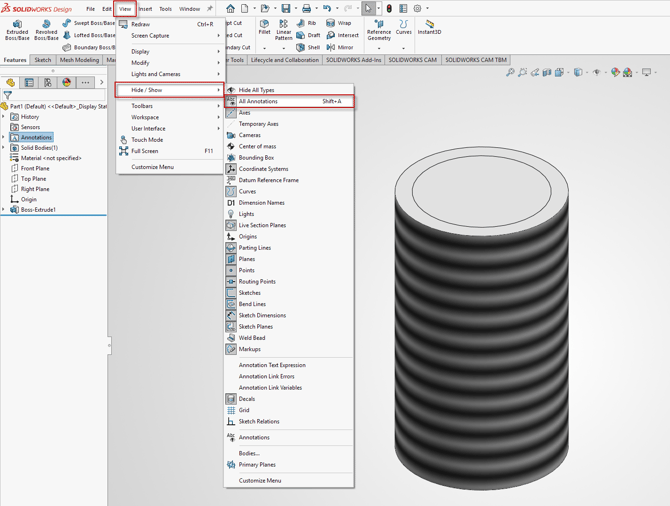Expand the Solid Bodies(1) tree node
Viewport: 670px width, 506px height.
pyautogui.click(x=4, y=147)
